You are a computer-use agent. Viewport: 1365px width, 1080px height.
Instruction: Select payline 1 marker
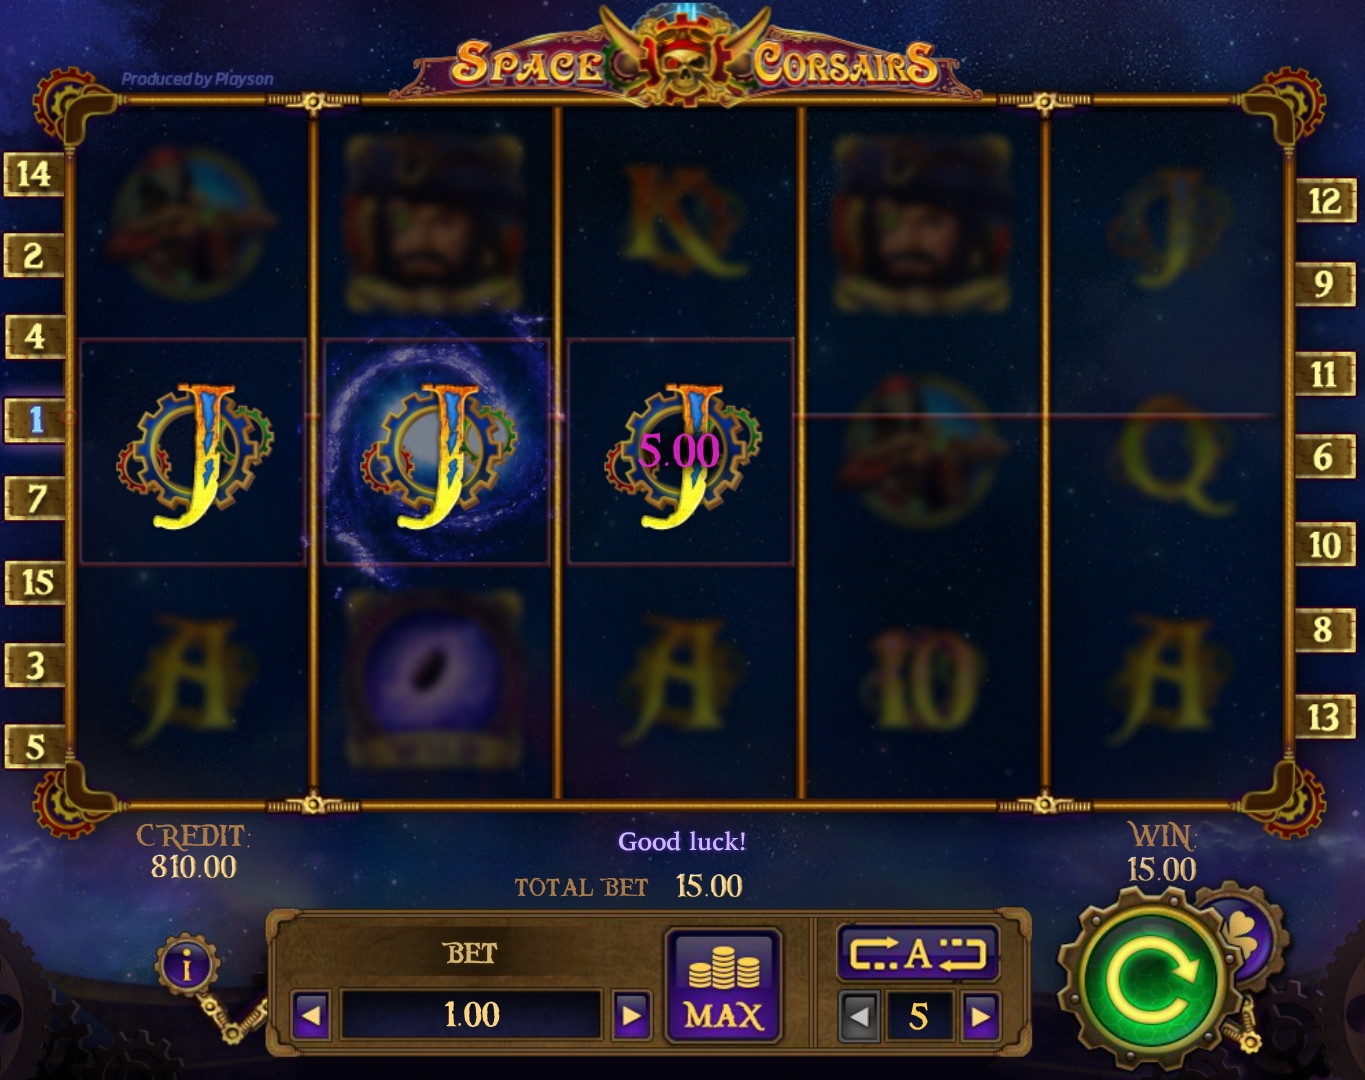34,419
